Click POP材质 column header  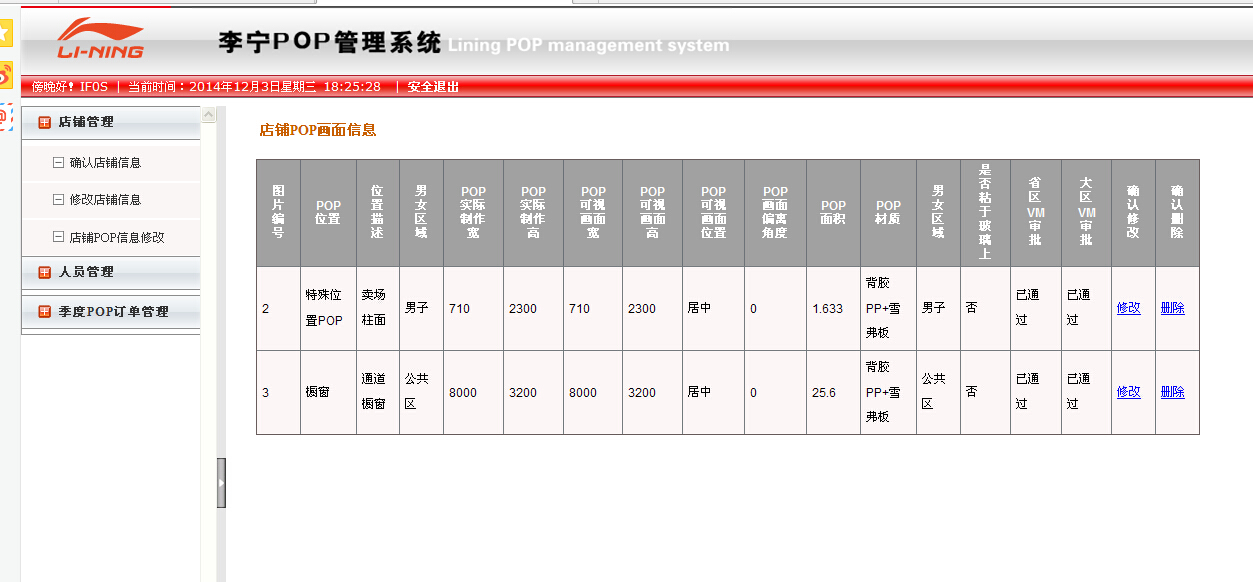888,212
